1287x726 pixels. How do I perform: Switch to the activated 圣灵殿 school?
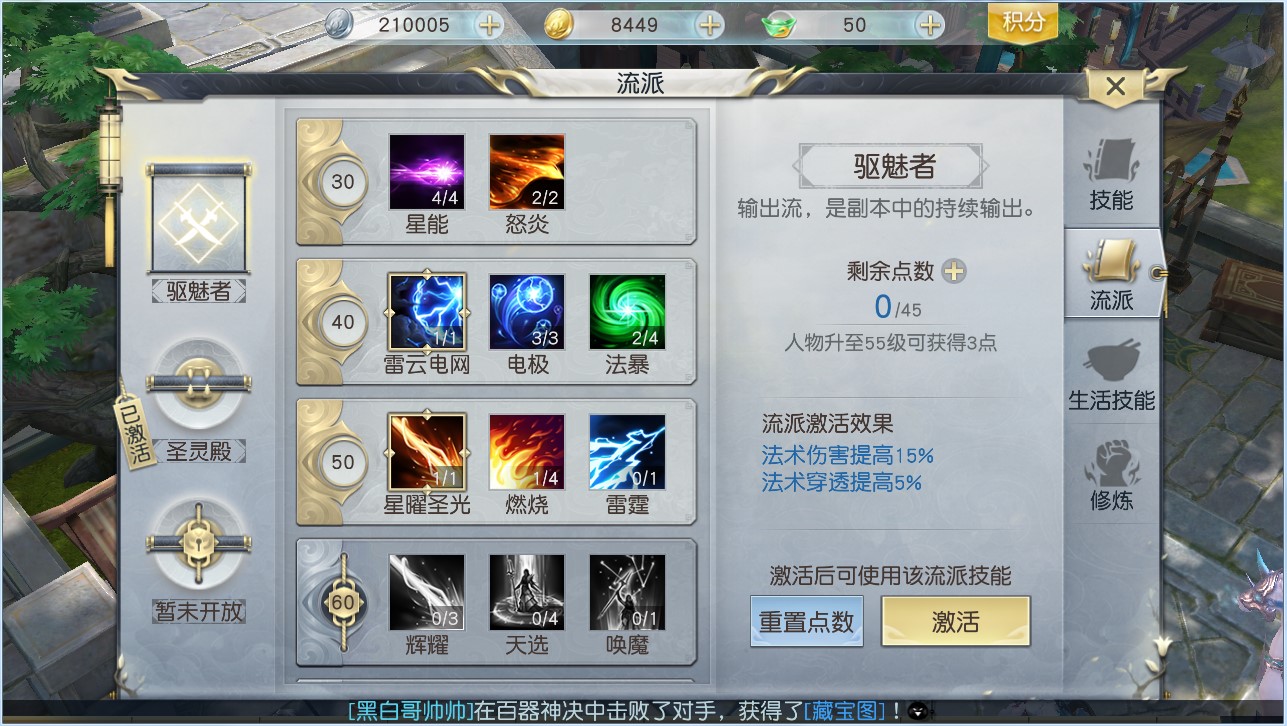click(198, 383)
